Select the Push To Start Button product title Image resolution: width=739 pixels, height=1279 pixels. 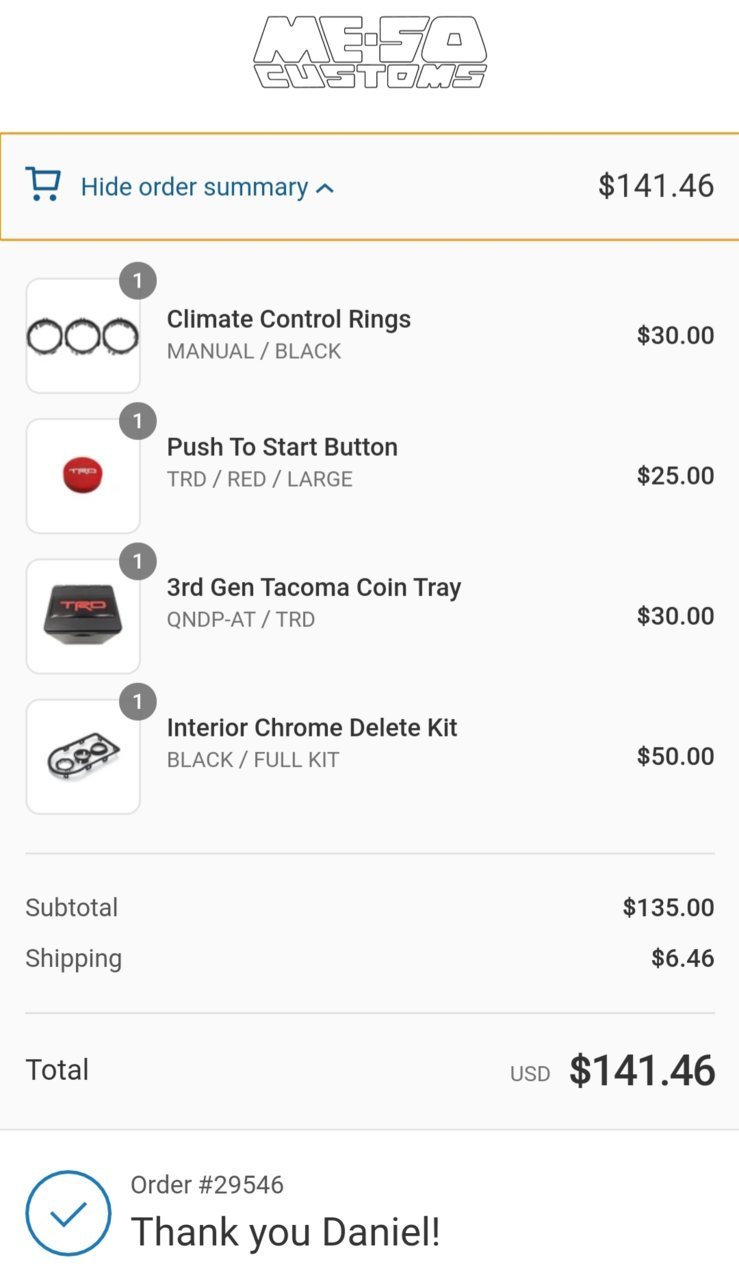click(282, 447)
